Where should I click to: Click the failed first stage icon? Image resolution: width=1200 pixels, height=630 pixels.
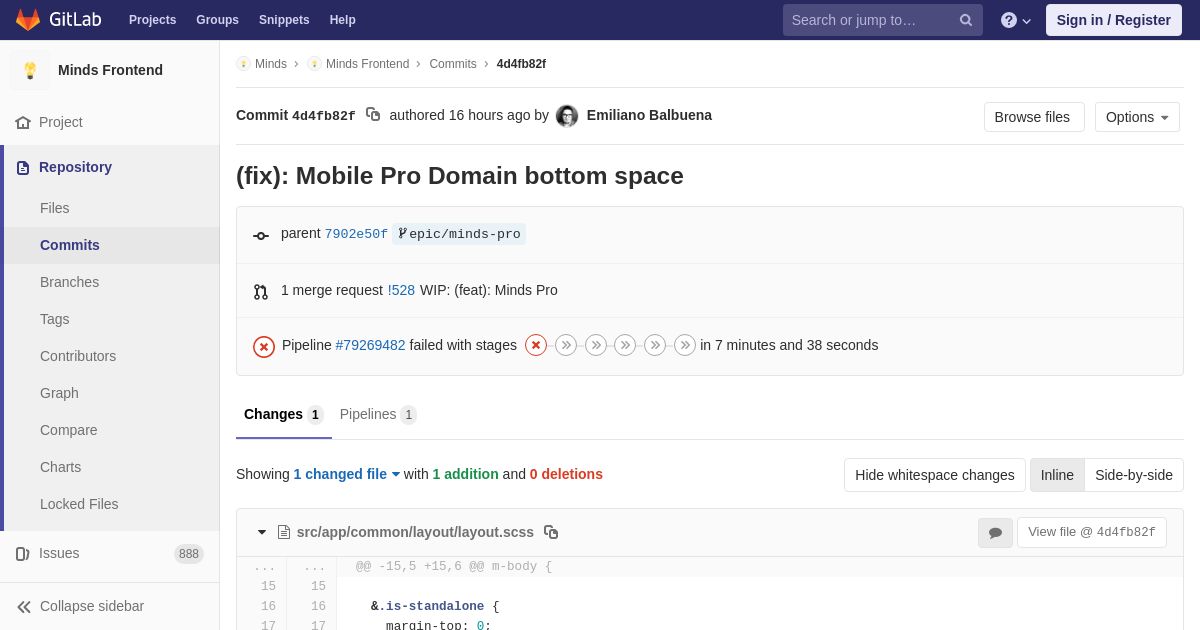[x=536, y=345]
